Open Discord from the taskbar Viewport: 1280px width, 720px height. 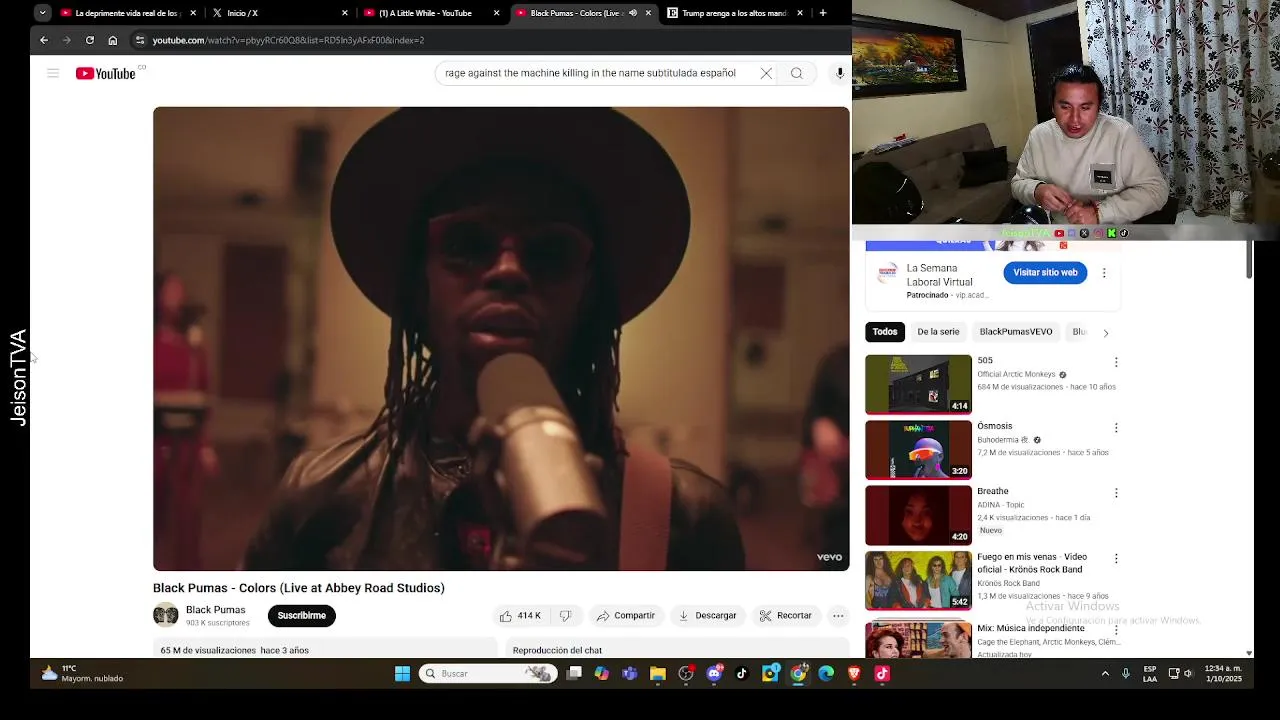[714, 674]
